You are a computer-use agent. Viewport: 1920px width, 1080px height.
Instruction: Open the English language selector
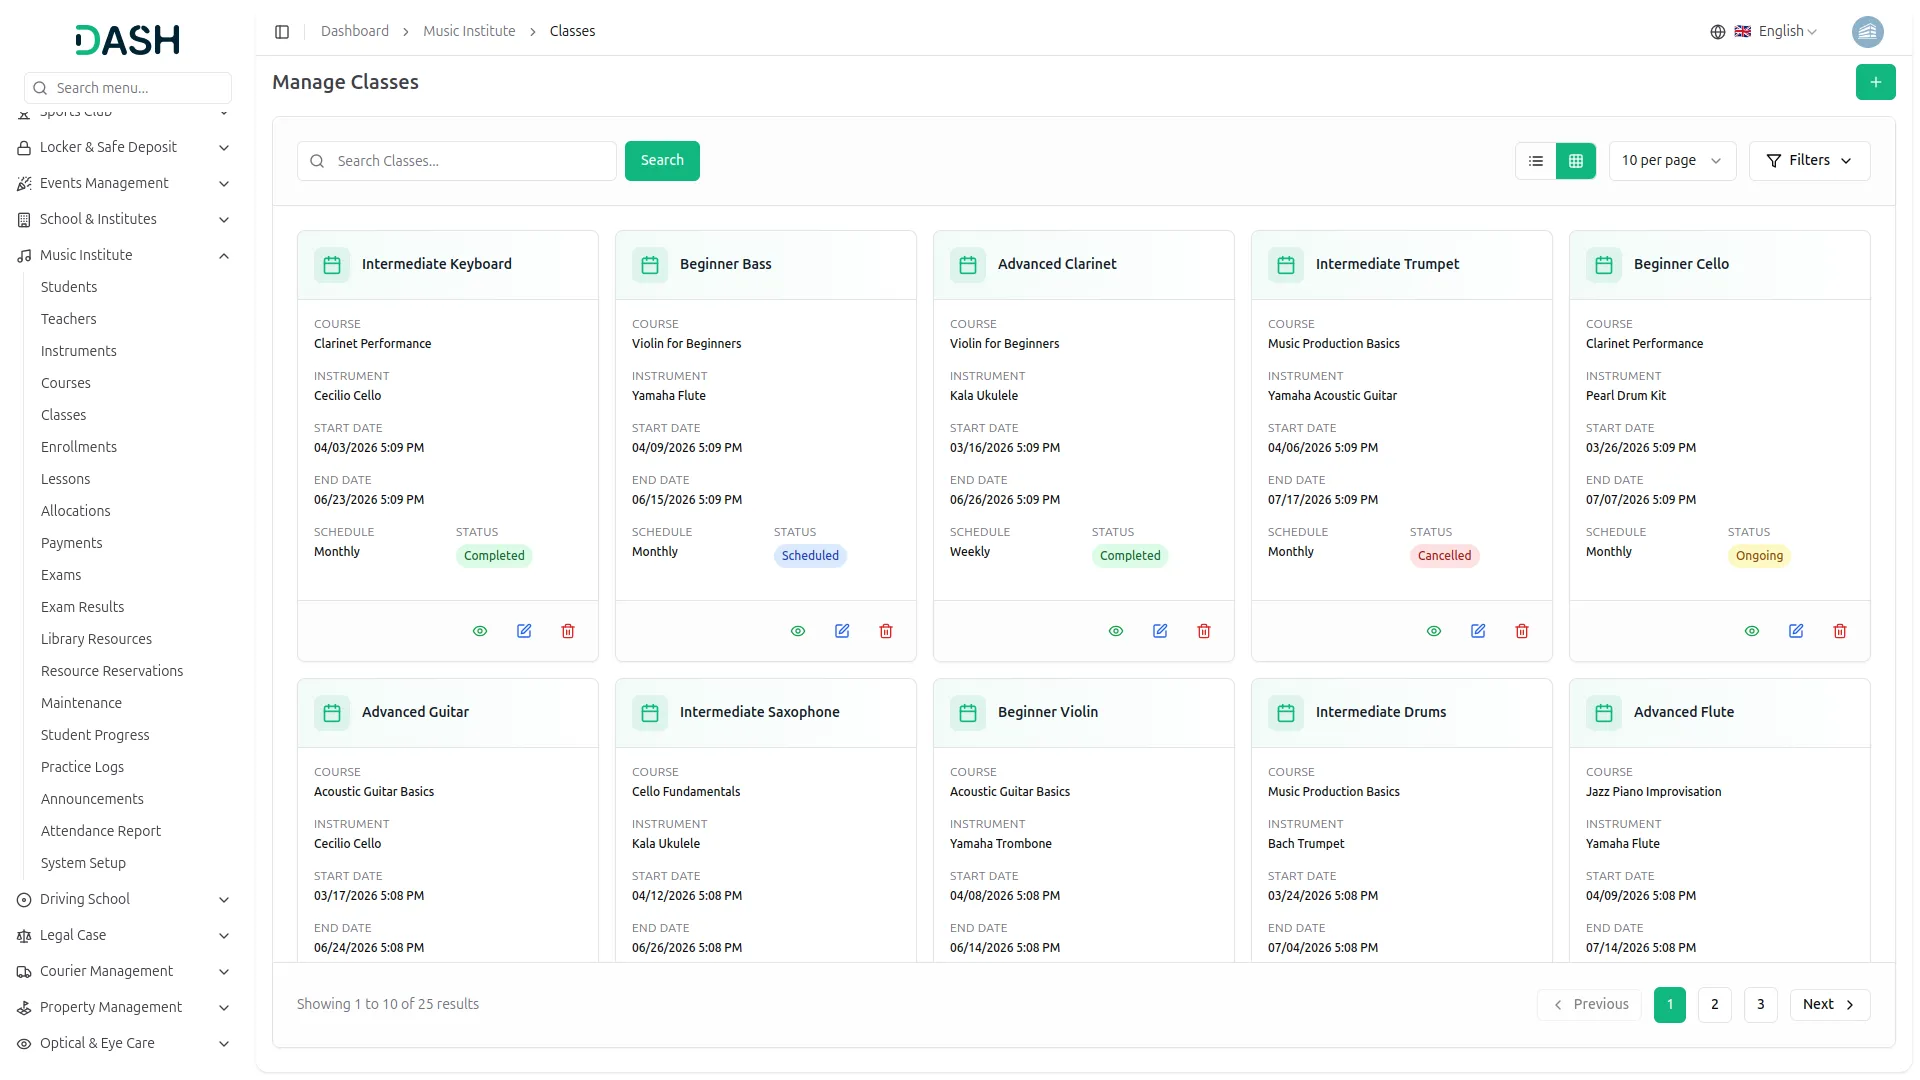tap(1776, 32)
